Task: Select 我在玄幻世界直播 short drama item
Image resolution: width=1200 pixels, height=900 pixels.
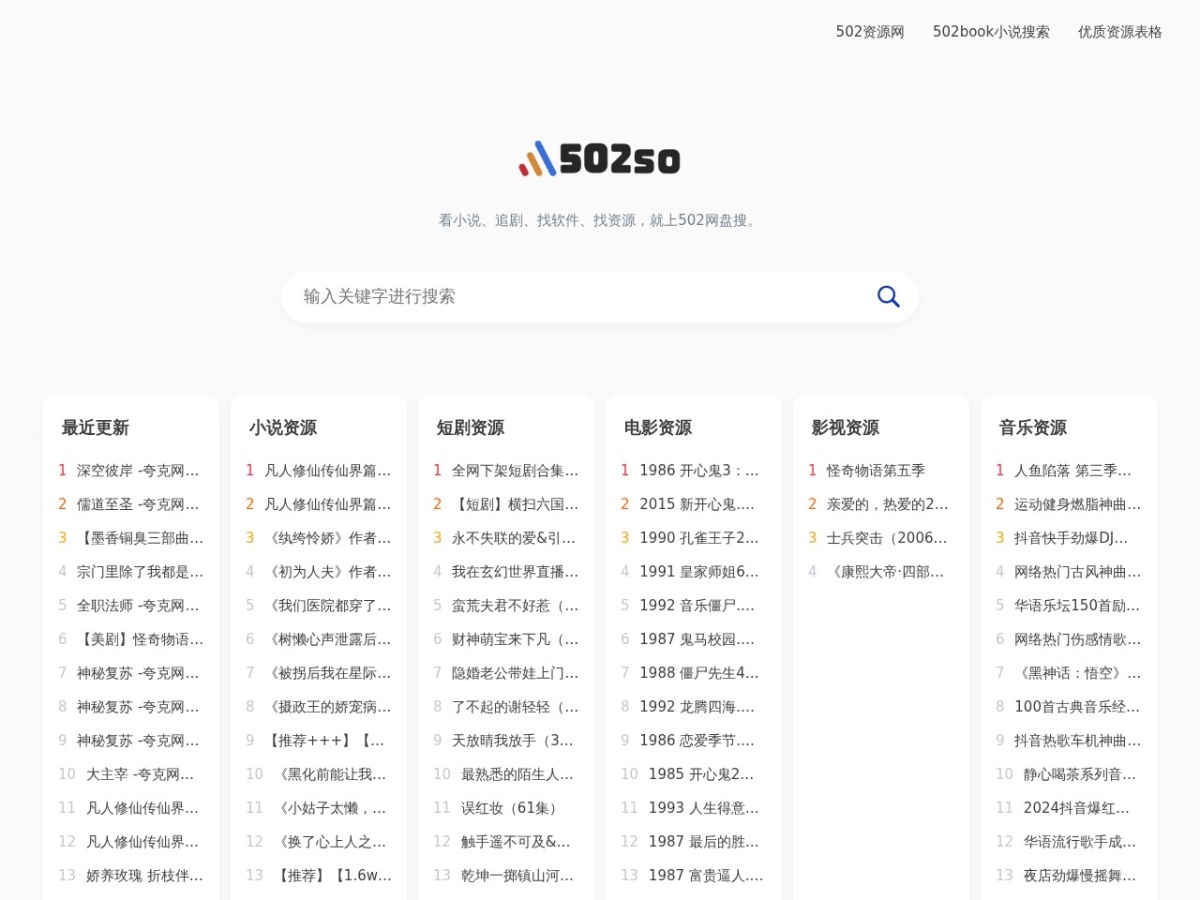Action: click(515, 572)
